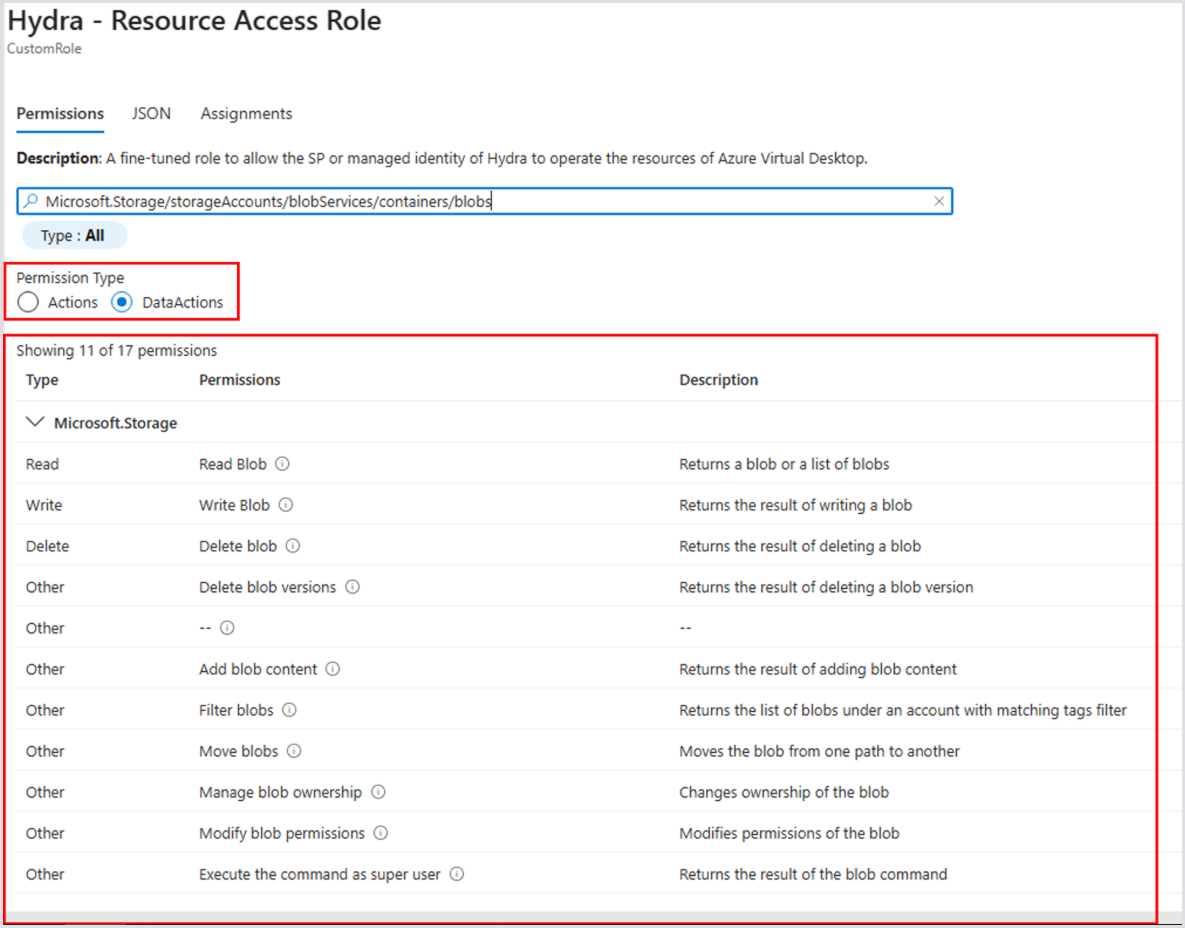Click the Delete blob permission name
This screenshot has height=928, width=1185.
click(238, 546)
